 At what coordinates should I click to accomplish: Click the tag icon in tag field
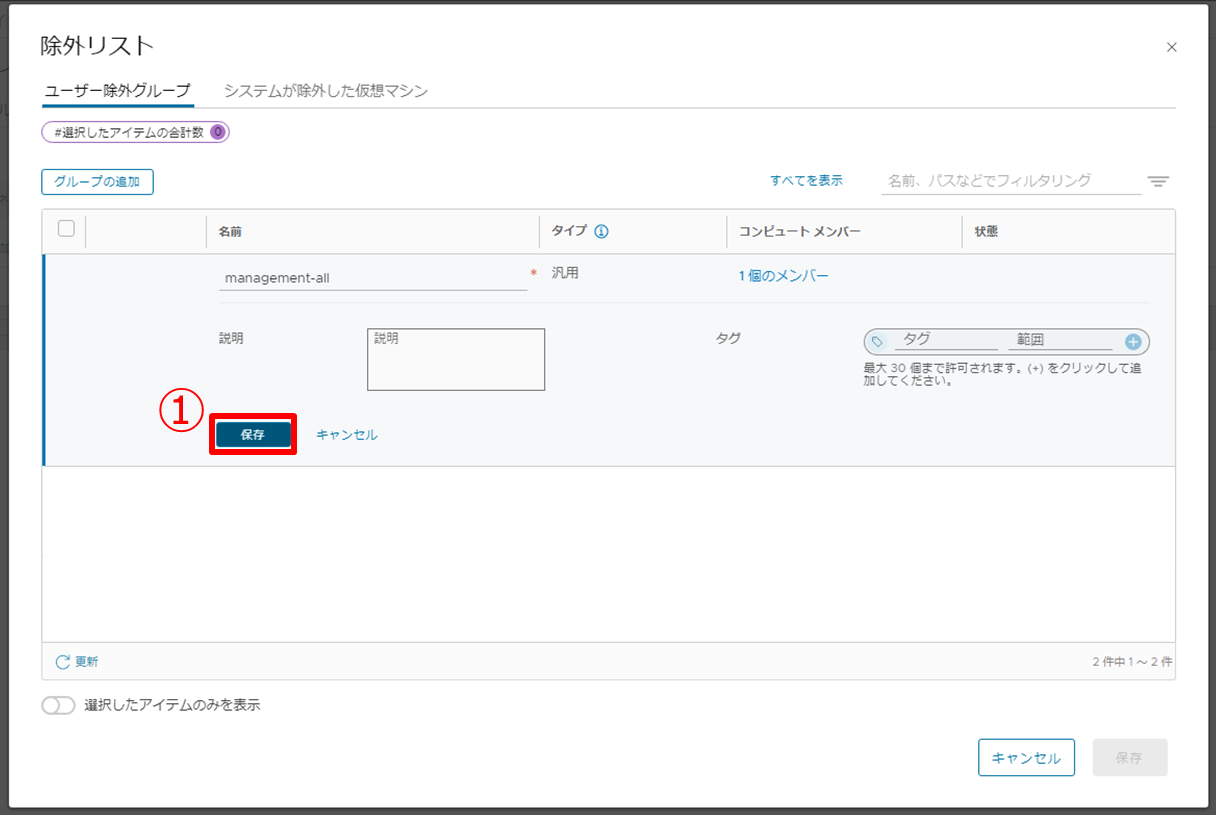pyautogui.click(x=877, y=342)
